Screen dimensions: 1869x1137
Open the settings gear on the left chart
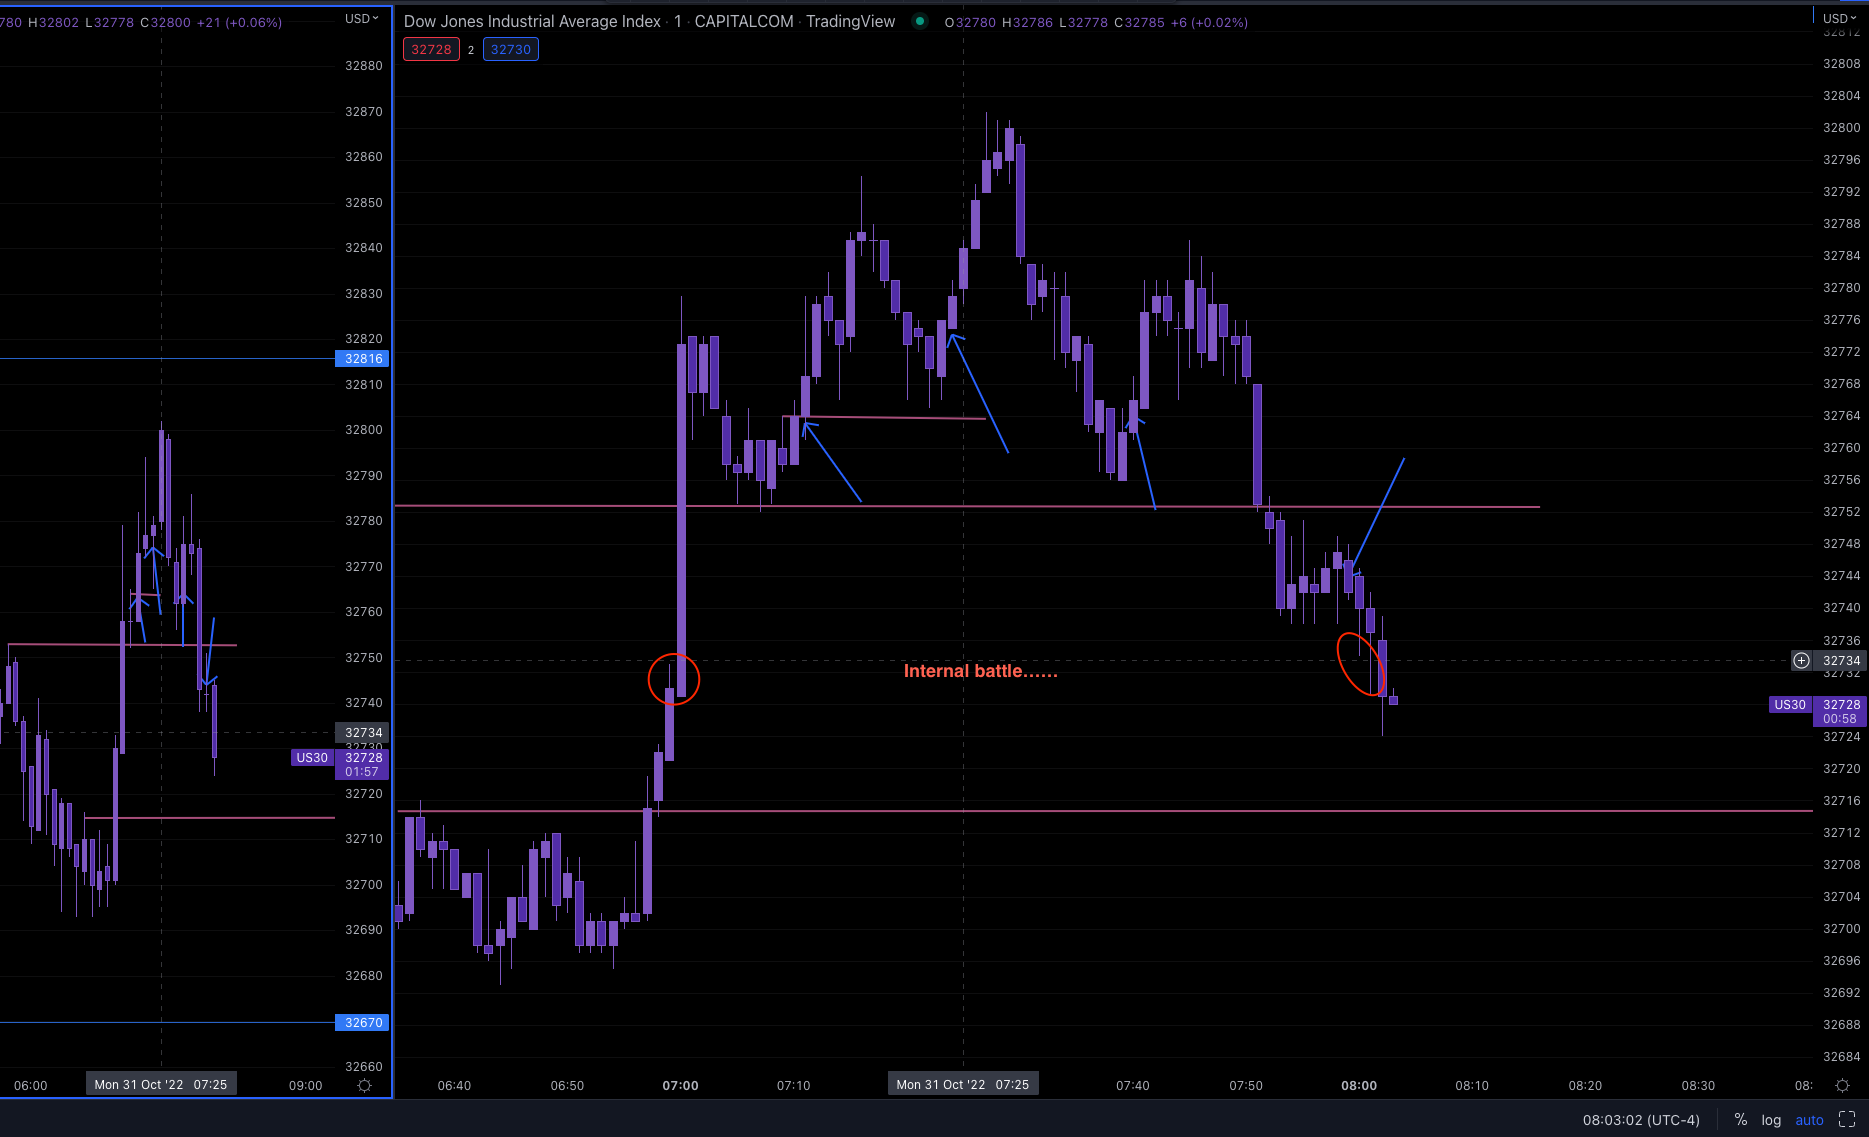pyautogui.click(x=364, y=1085)
